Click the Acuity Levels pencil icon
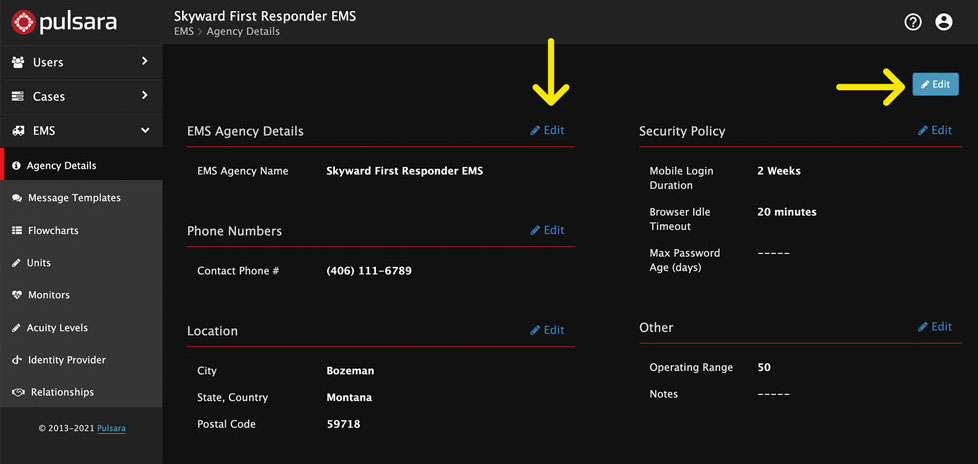 16,328
